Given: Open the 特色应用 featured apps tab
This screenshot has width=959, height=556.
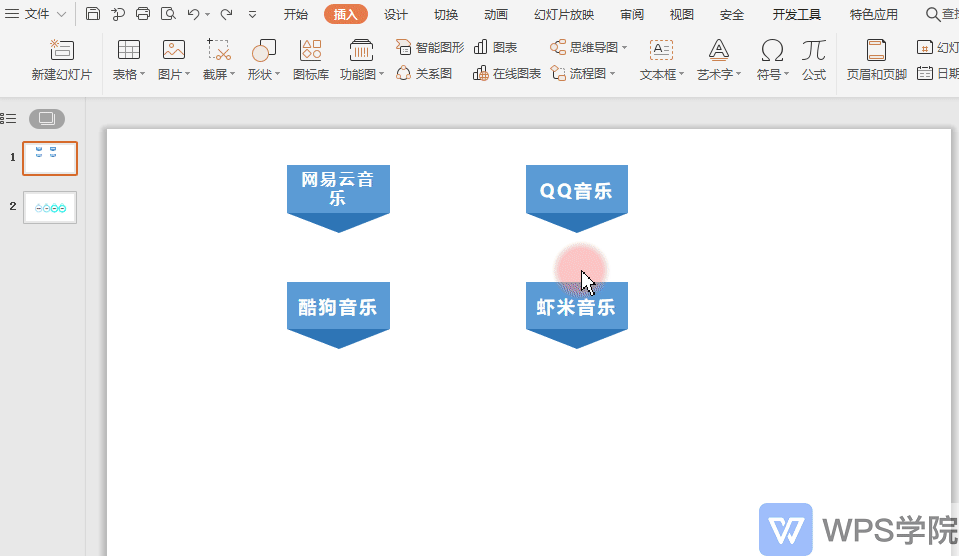Looking at the screenshot, I should 874,14.
